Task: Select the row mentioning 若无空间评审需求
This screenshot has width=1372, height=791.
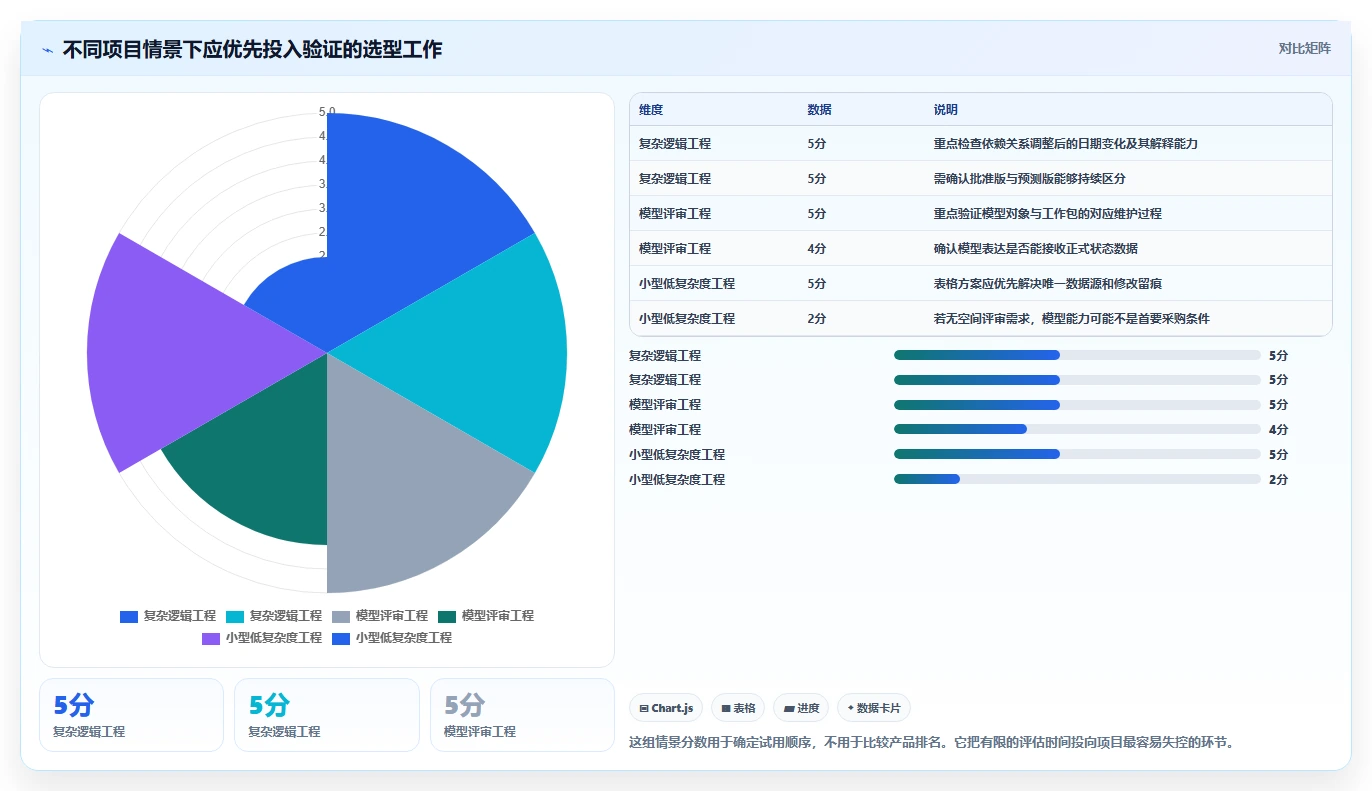Action: coord(981,319)
